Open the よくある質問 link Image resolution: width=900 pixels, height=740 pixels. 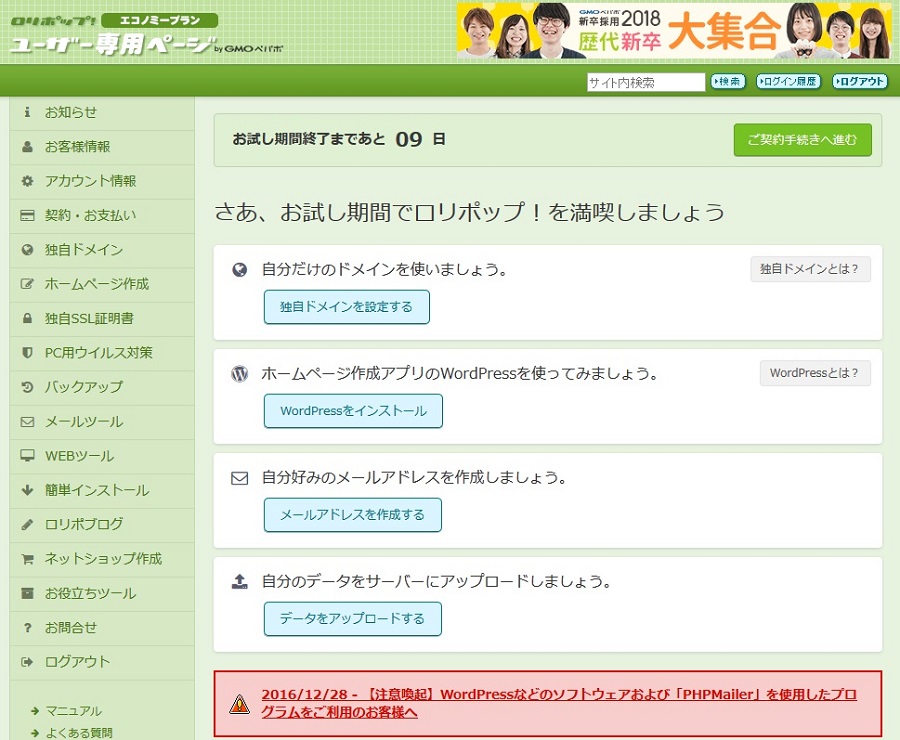[79, 733]
